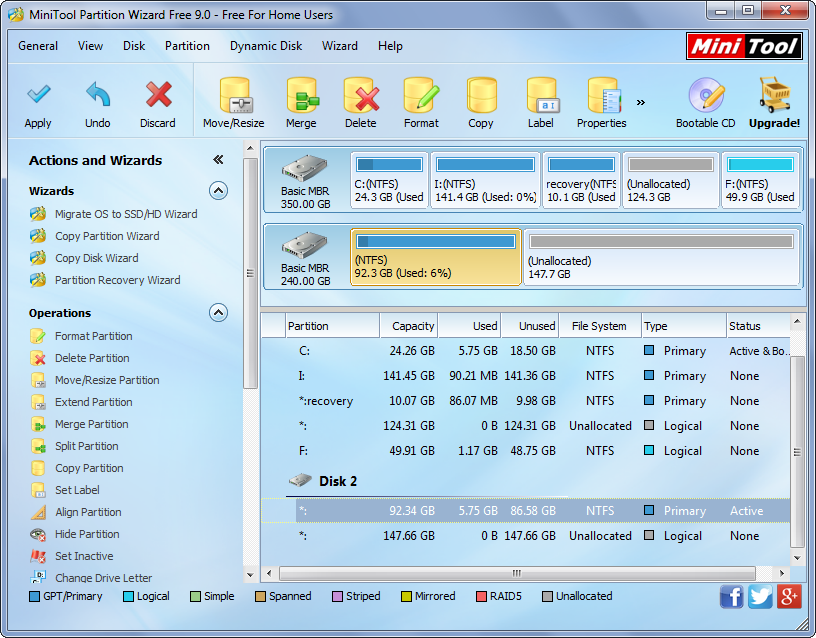Click Extend Partition in Operations
Viewport: 816px width, 638px height.
click(x=94, y=402)
